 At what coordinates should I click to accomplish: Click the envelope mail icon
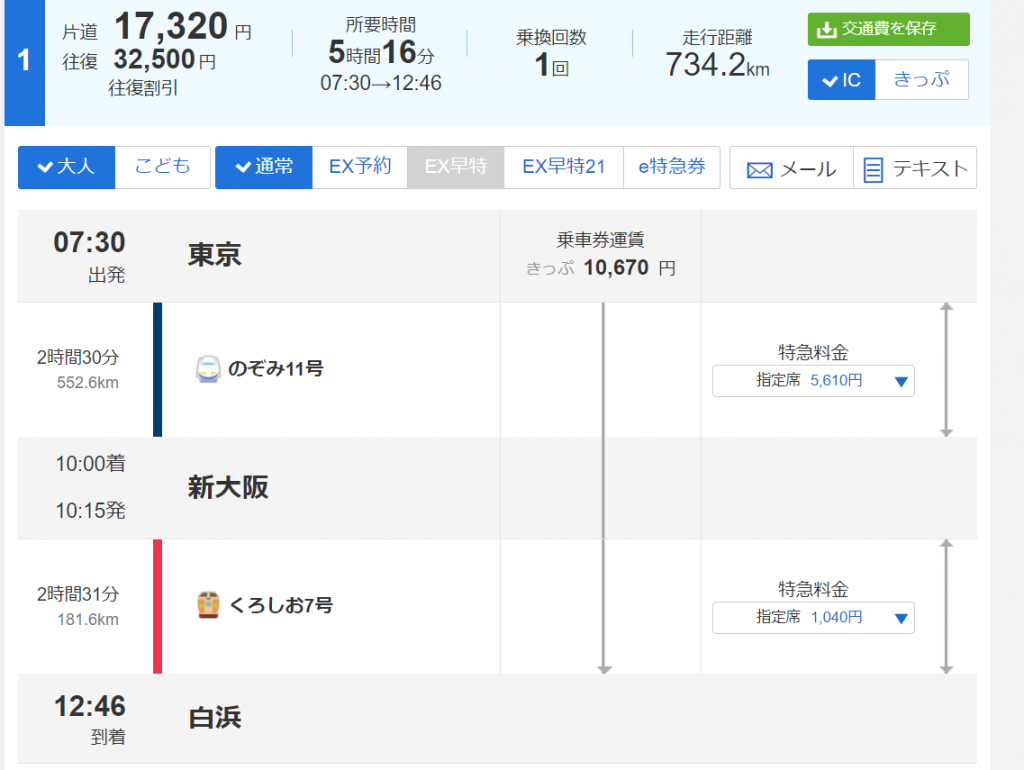pyautogui.click(x=760, y=170)
